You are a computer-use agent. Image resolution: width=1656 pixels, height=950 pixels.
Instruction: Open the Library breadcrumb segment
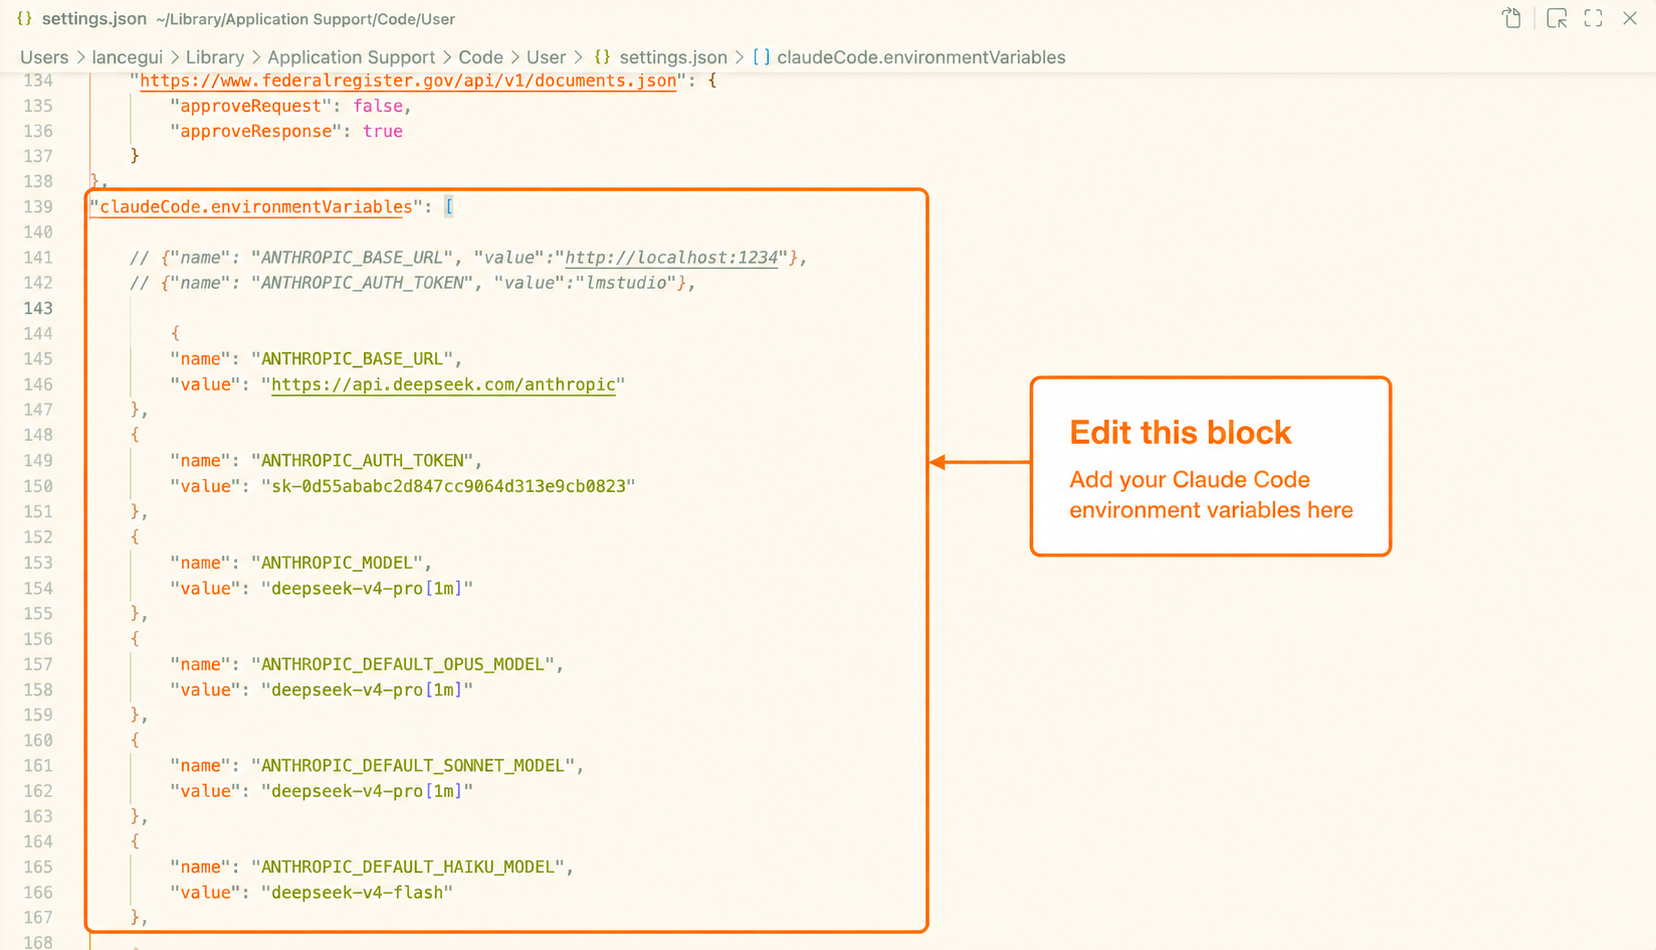click(214, 57)
